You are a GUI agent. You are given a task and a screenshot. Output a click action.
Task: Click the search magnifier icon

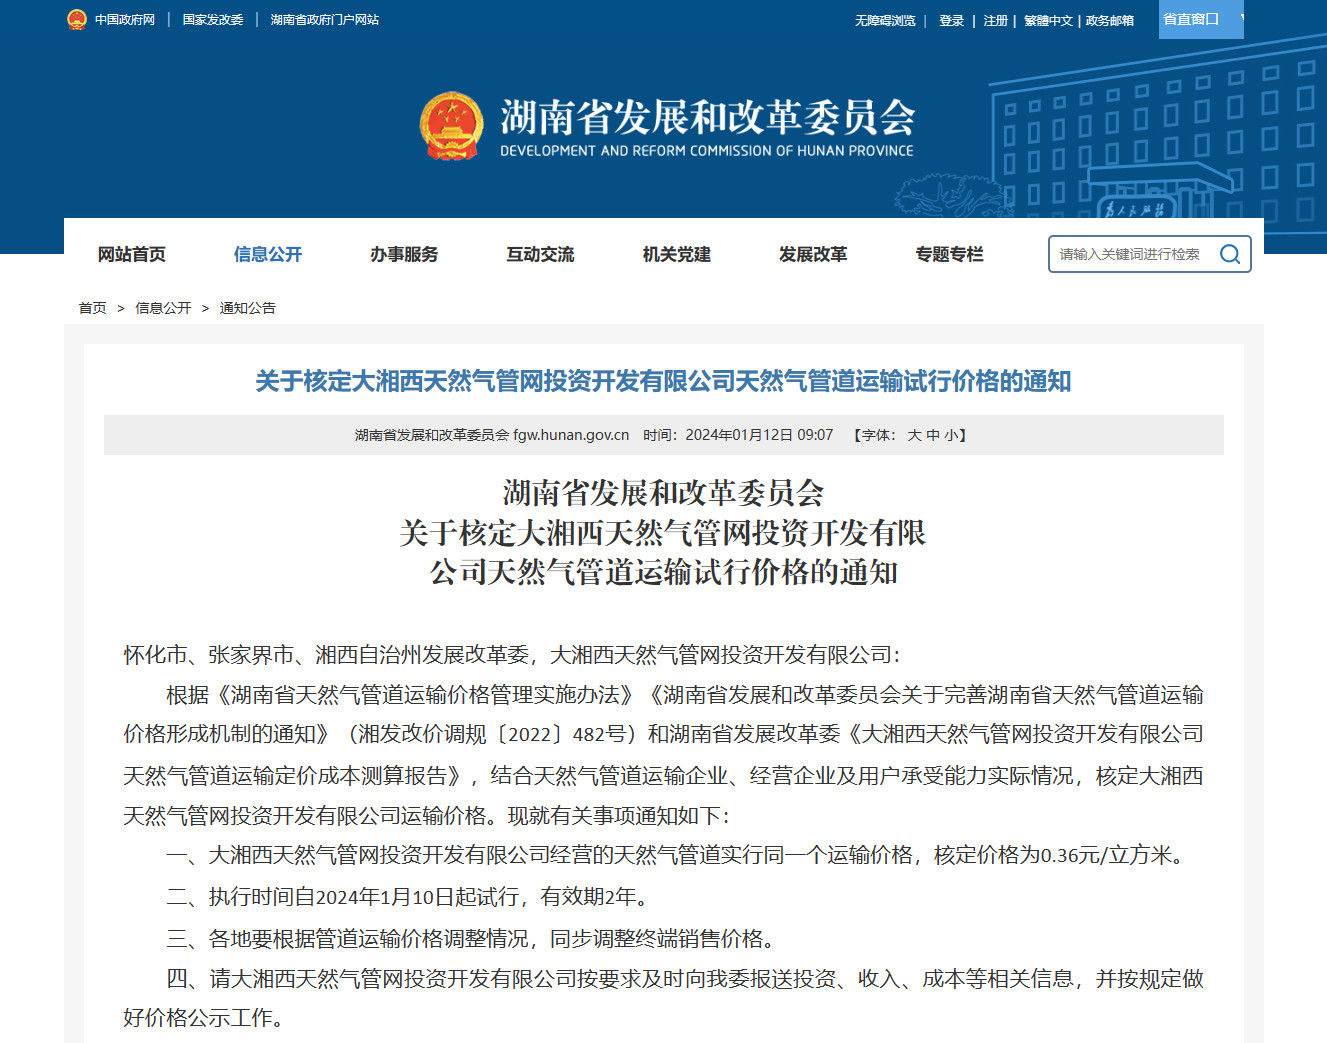pyautogui.click(x=1229, y=254)
